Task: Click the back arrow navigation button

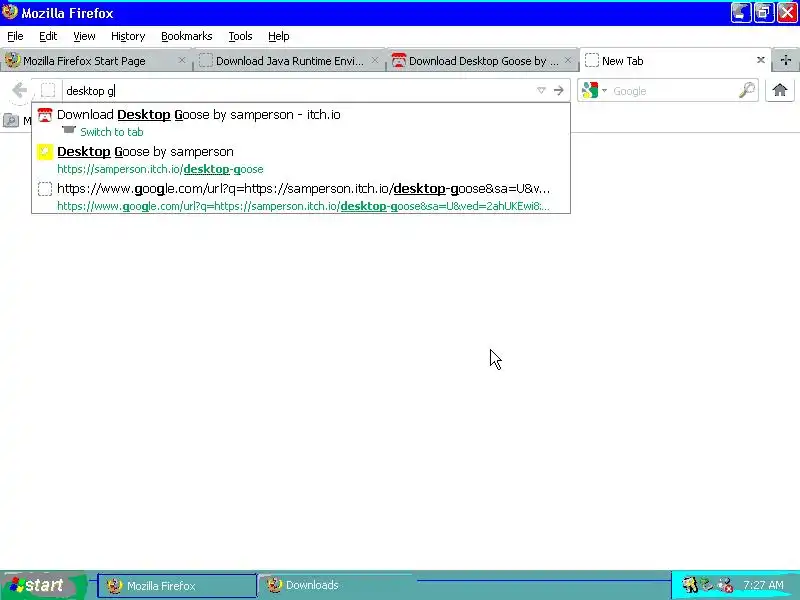Action: click(x=19, y=91)
